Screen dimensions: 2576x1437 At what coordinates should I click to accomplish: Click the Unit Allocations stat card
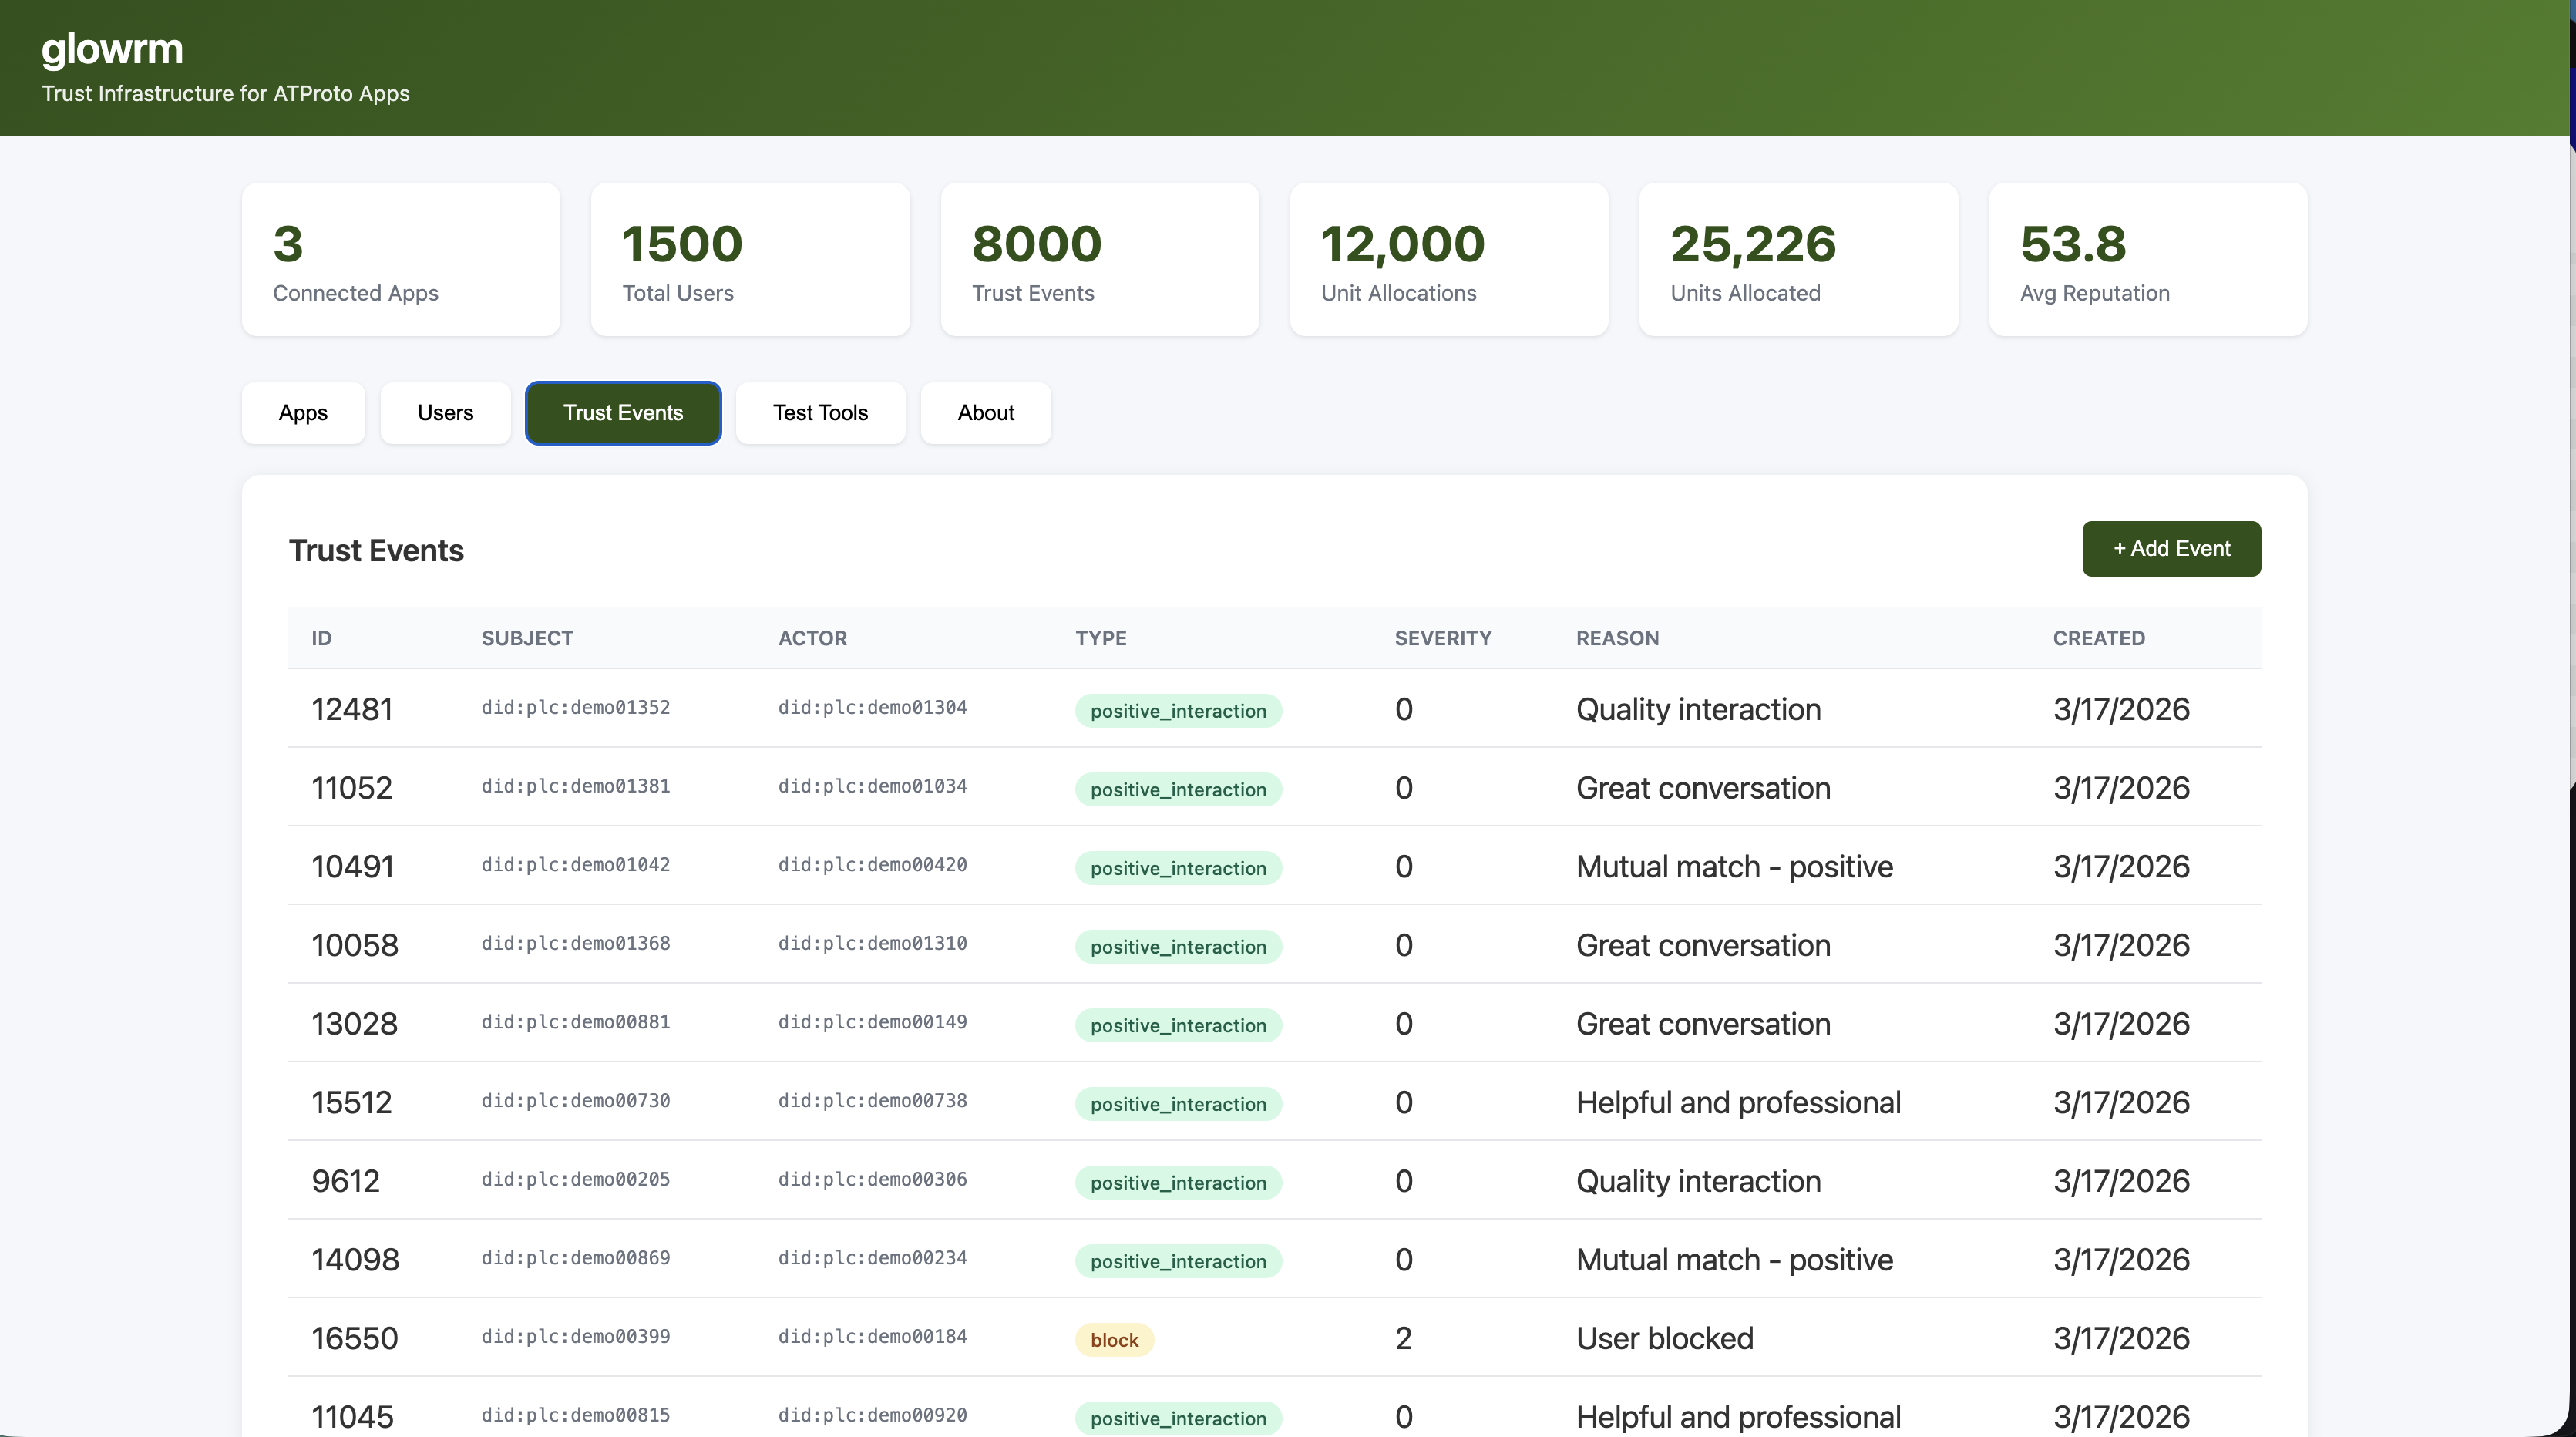pos(1449,259)
